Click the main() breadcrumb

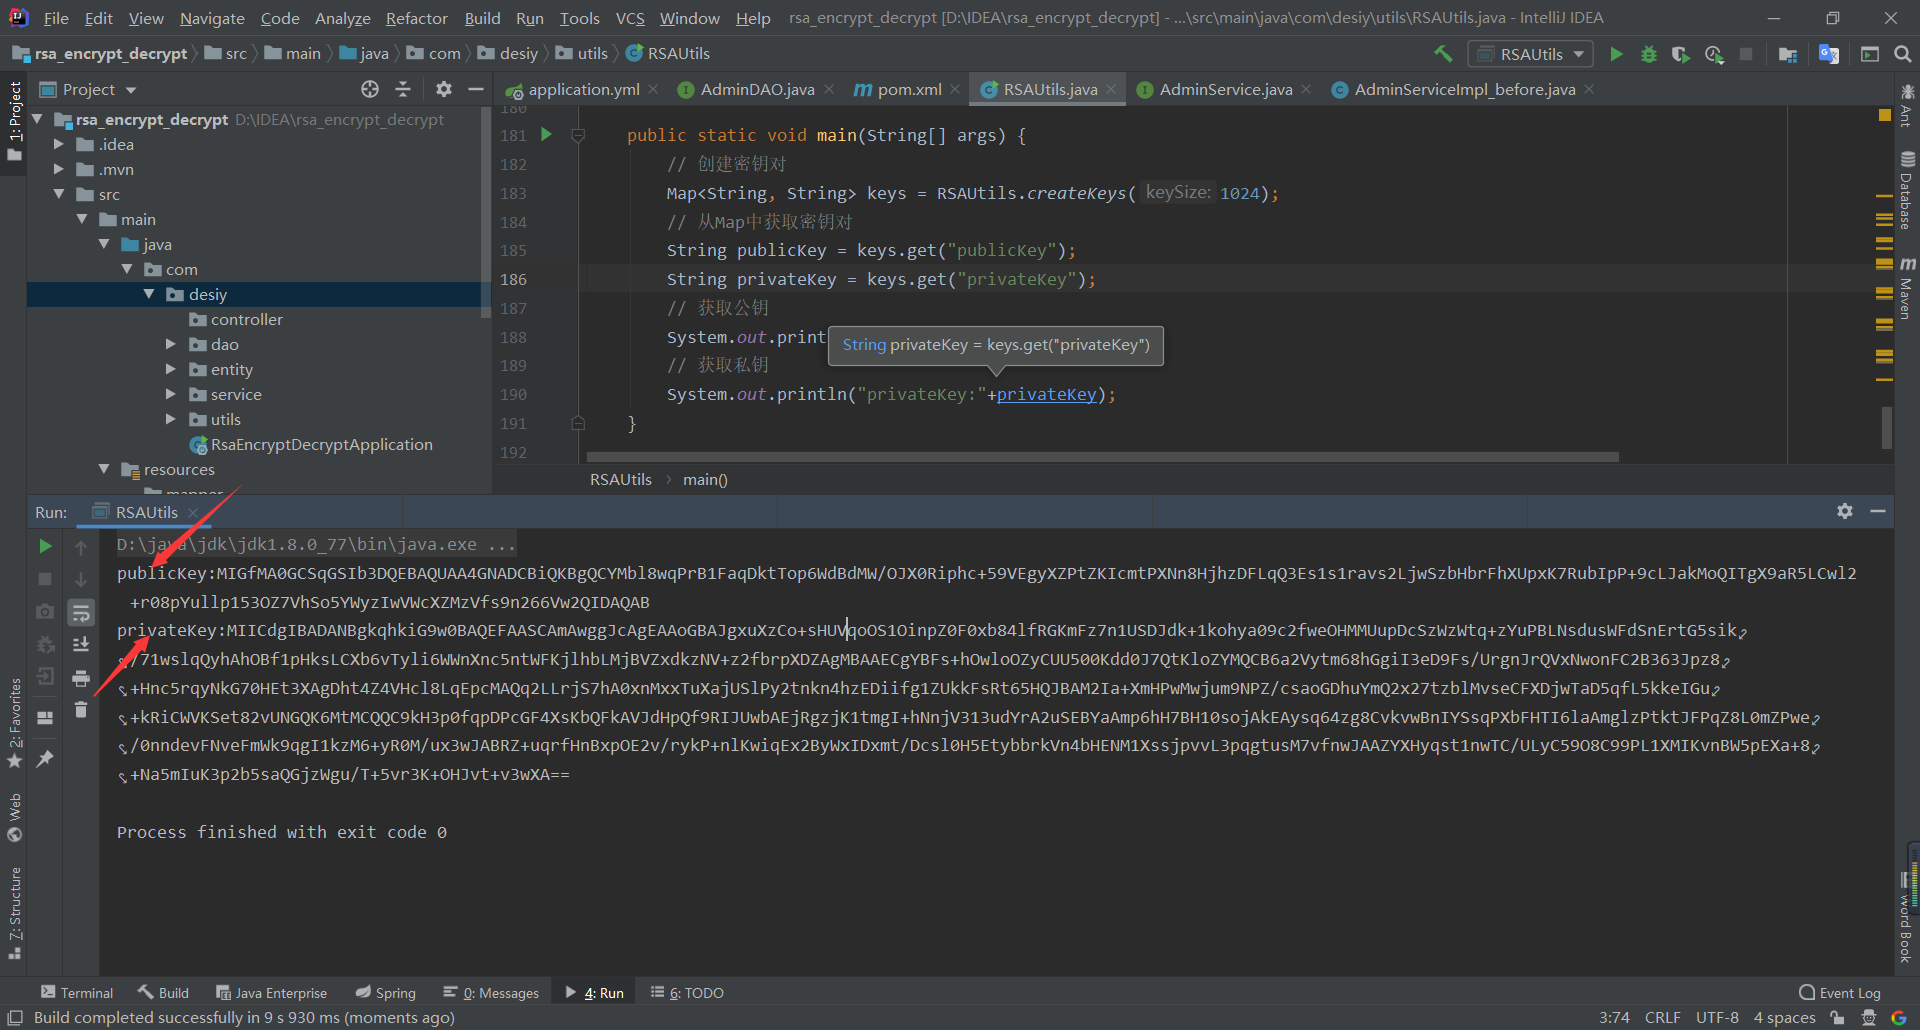[x=705, y=480]
